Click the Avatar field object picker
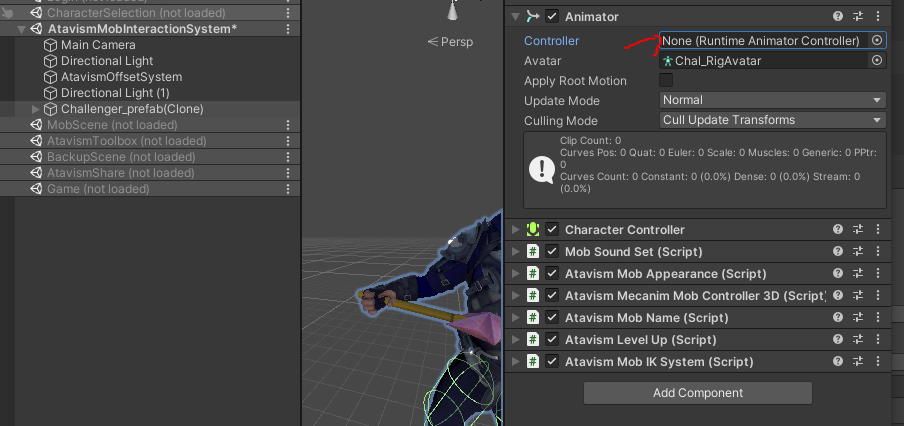The image size is (904, 426). (877, 61)
